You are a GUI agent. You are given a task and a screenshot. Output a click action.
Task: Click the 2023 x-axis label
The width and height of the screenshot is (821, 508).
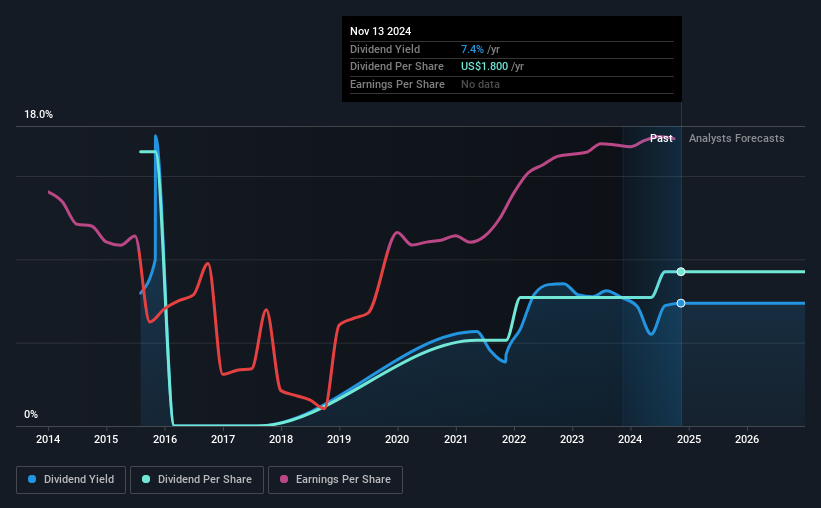point(572,439)
